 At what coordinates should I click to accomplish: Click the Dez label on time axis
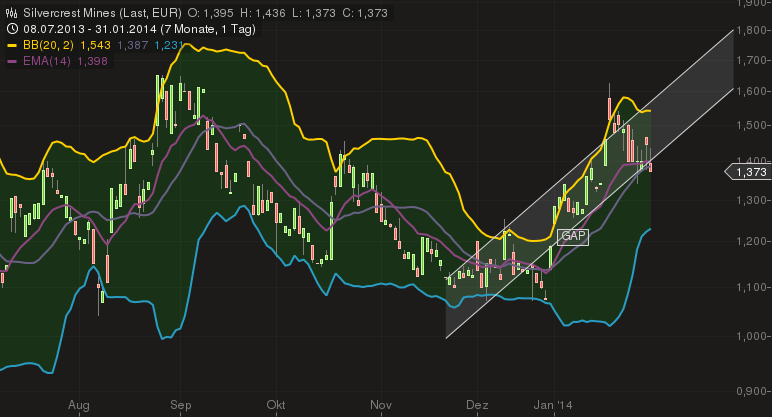click(476, 406)
